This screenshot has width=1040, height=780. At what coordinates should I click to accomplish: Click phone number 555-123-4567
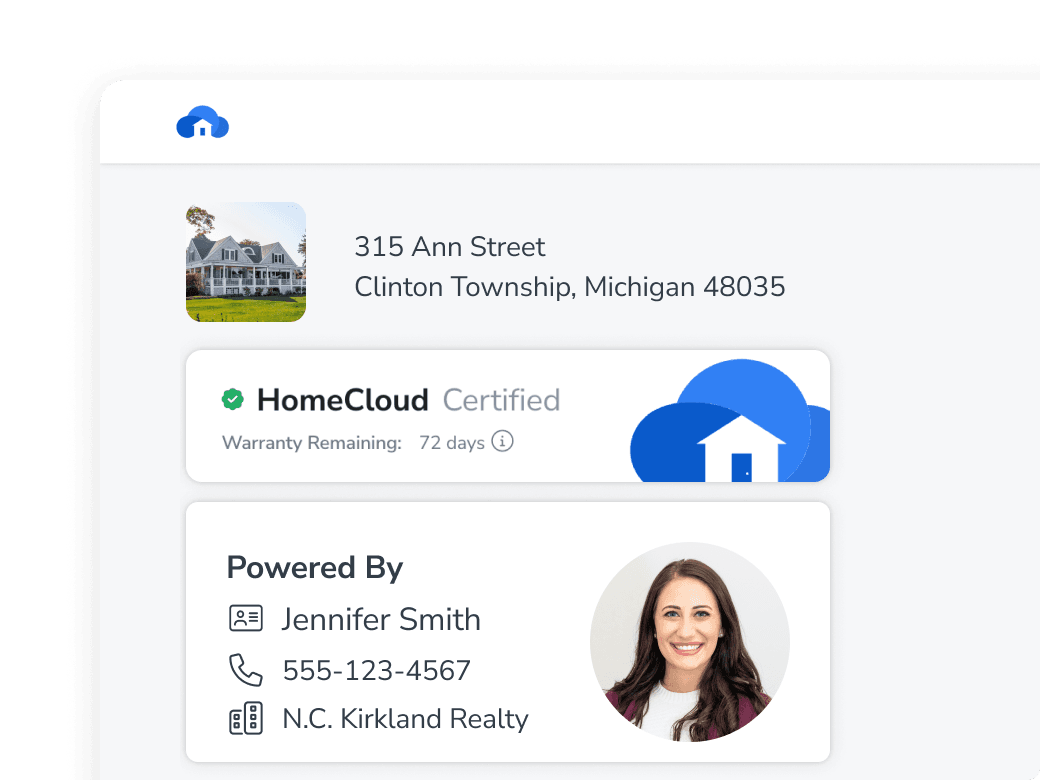pos(377,671)
